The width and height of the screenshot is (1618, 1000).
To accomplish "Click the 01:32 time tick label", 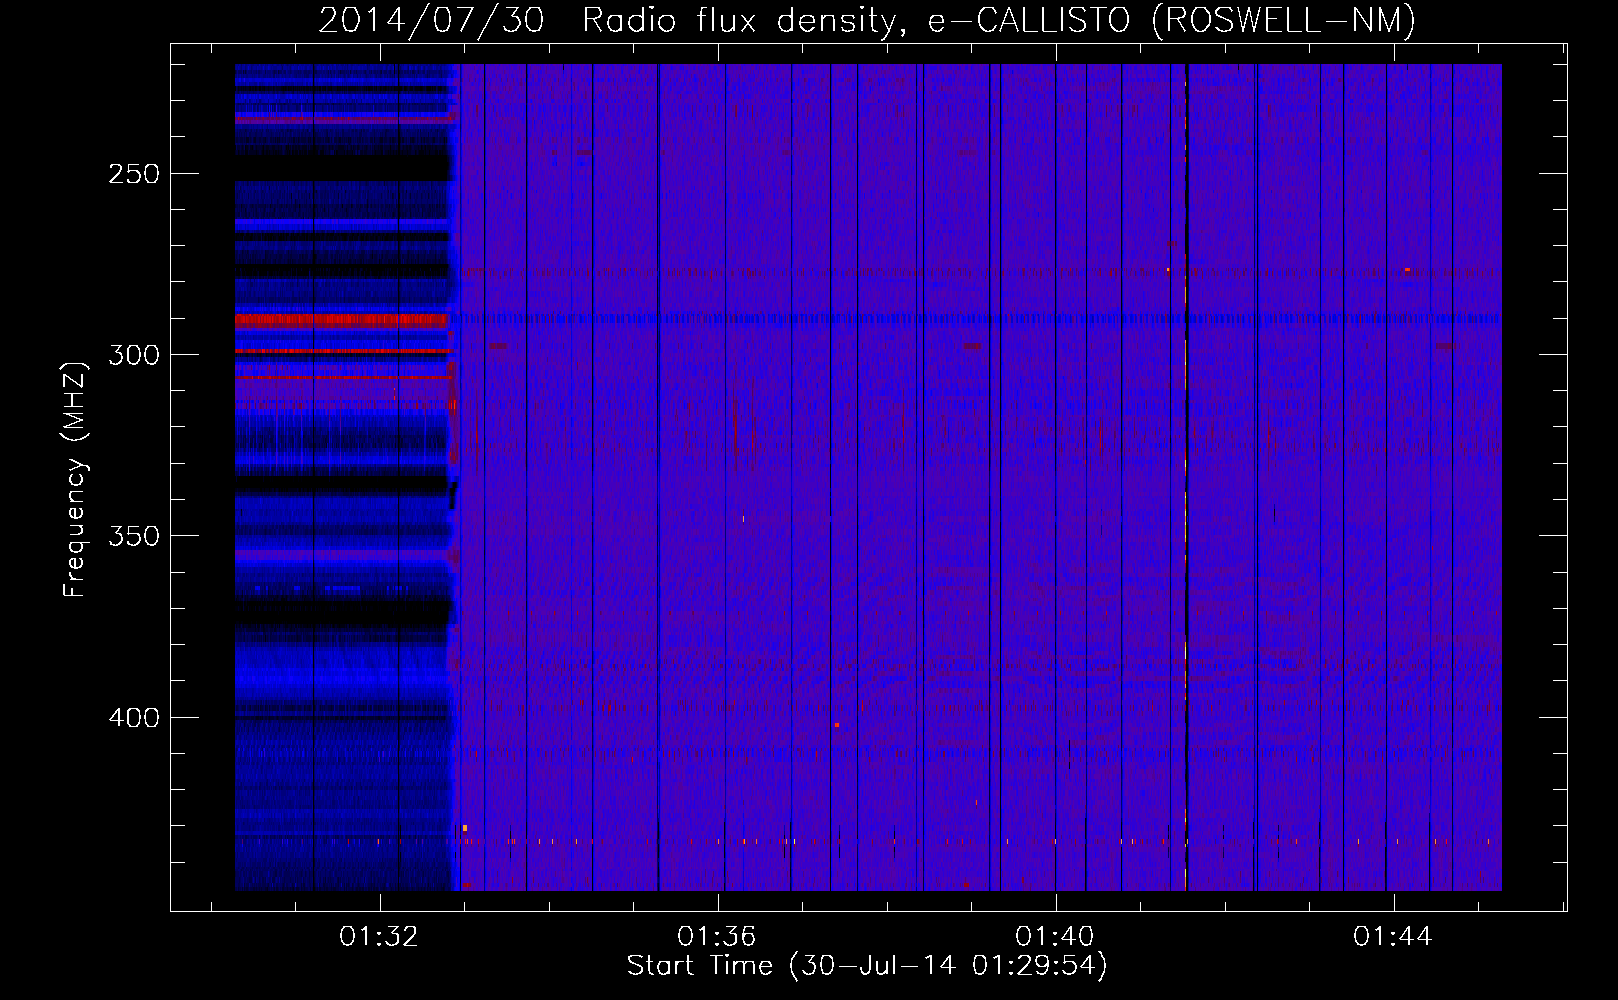I will tap(379, 937).
